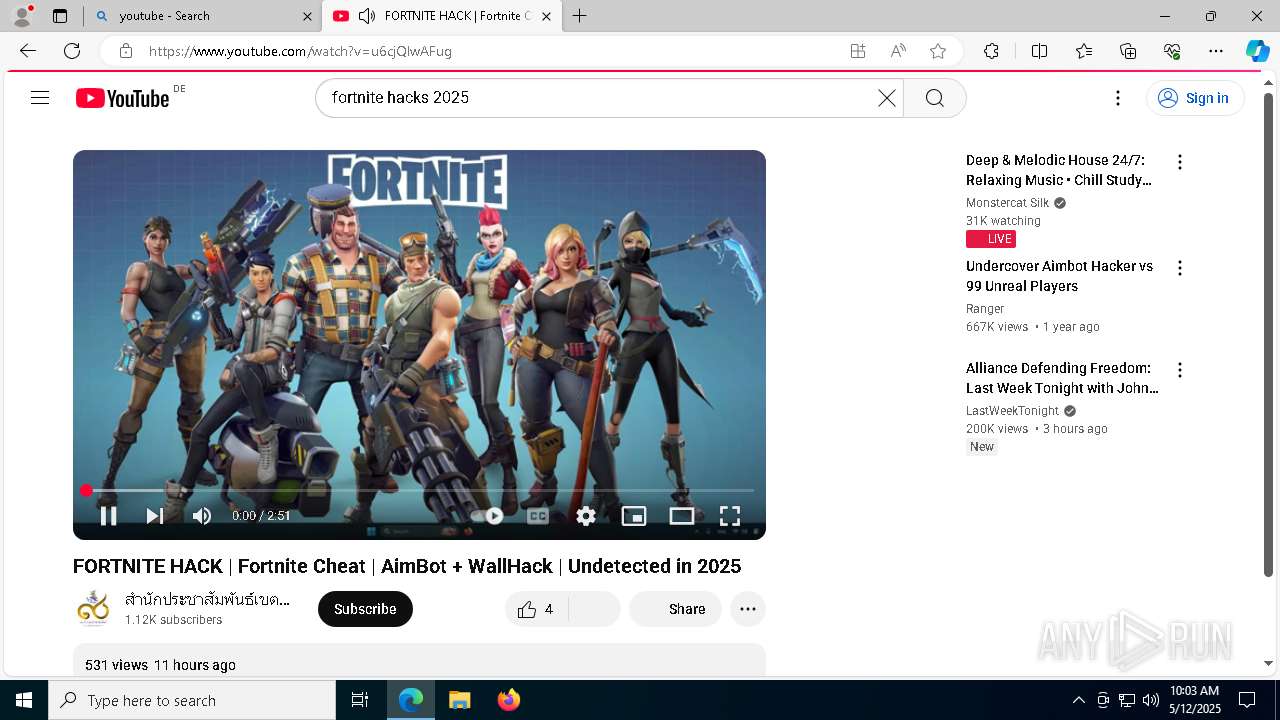Open tab actions menu
This screenshot has height=720, width=1280.
pyautogui.click(x=60, y=16)
